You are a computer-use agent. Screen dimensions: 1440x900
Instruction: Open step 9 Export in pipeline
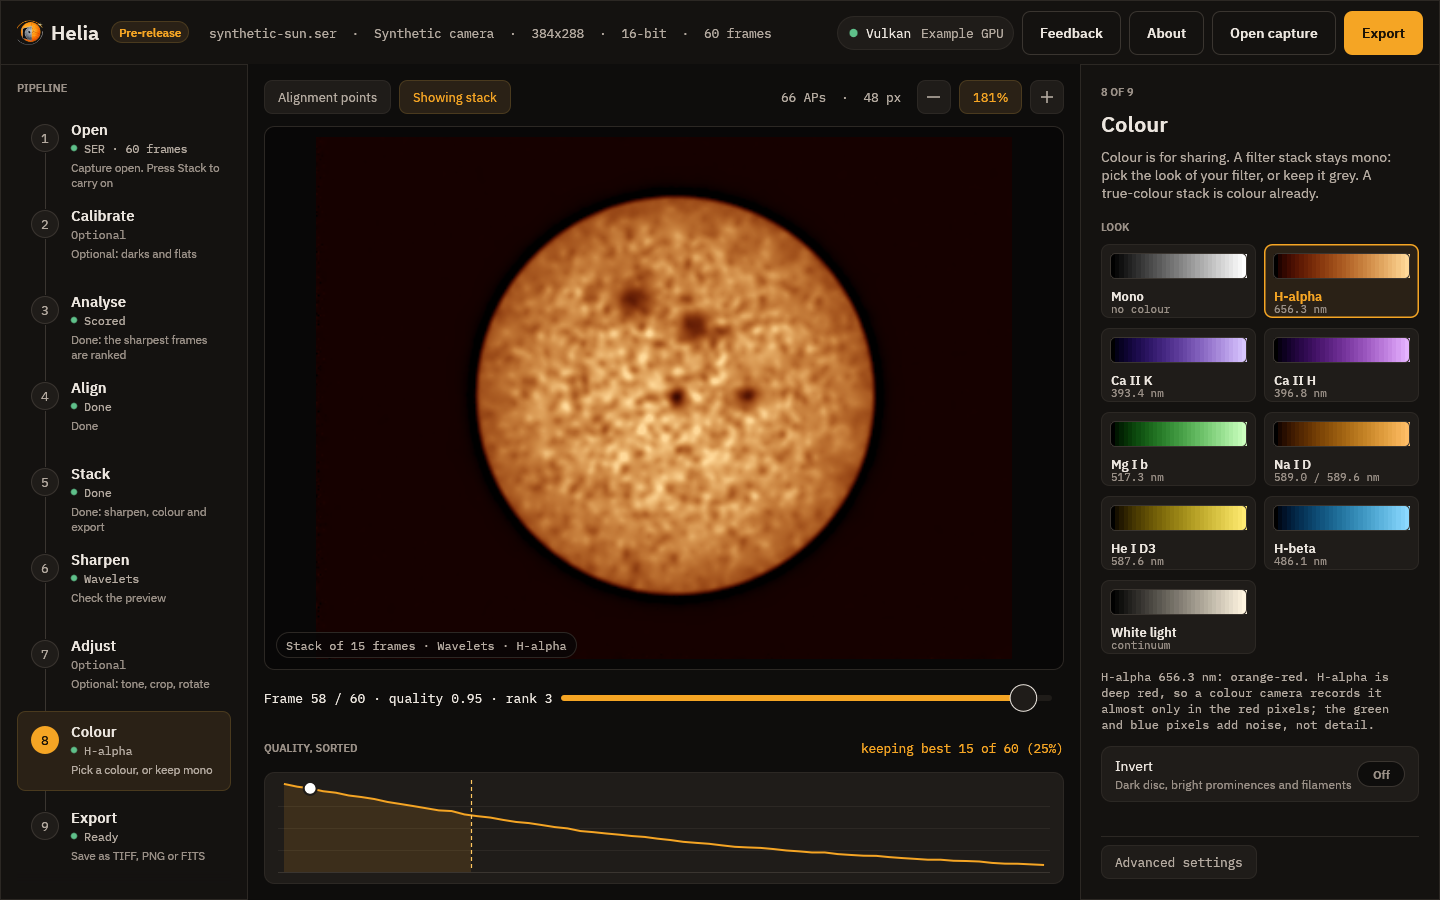click(x=124, y=837)
